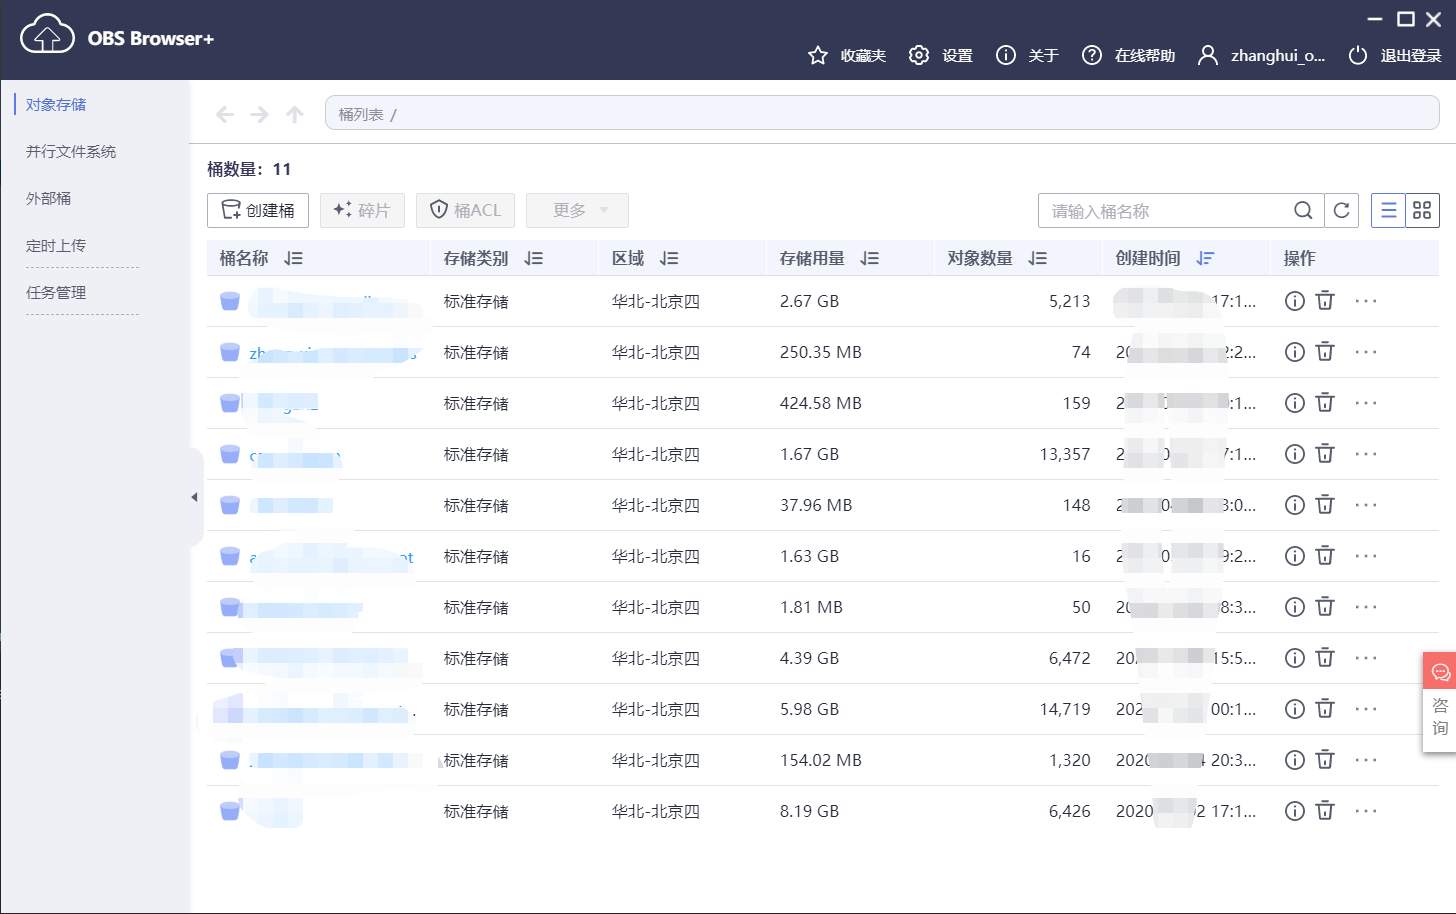Click the bucket name search field

pyautogui.click(x=1165, y=211)
